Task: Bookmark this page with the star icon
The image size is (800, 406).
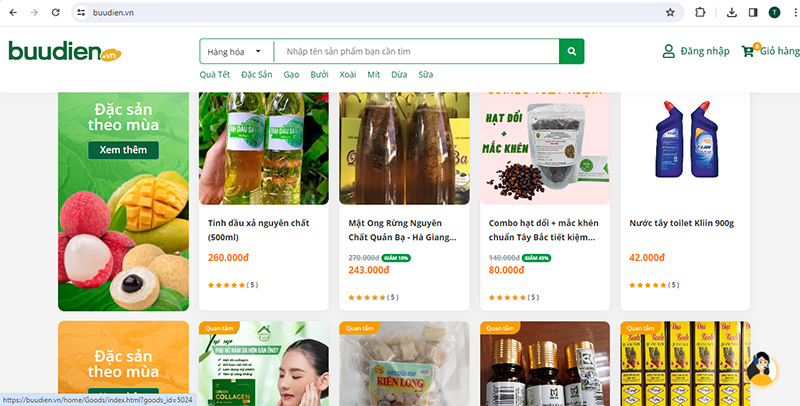Action: tap(670, 12)
